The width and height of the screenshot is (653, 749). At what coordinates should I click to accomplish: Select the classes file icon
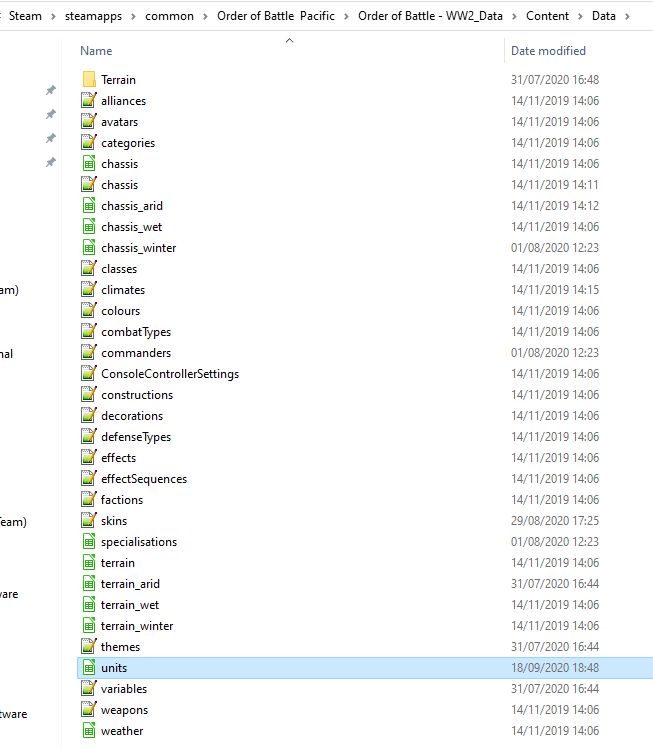[89, 268]
